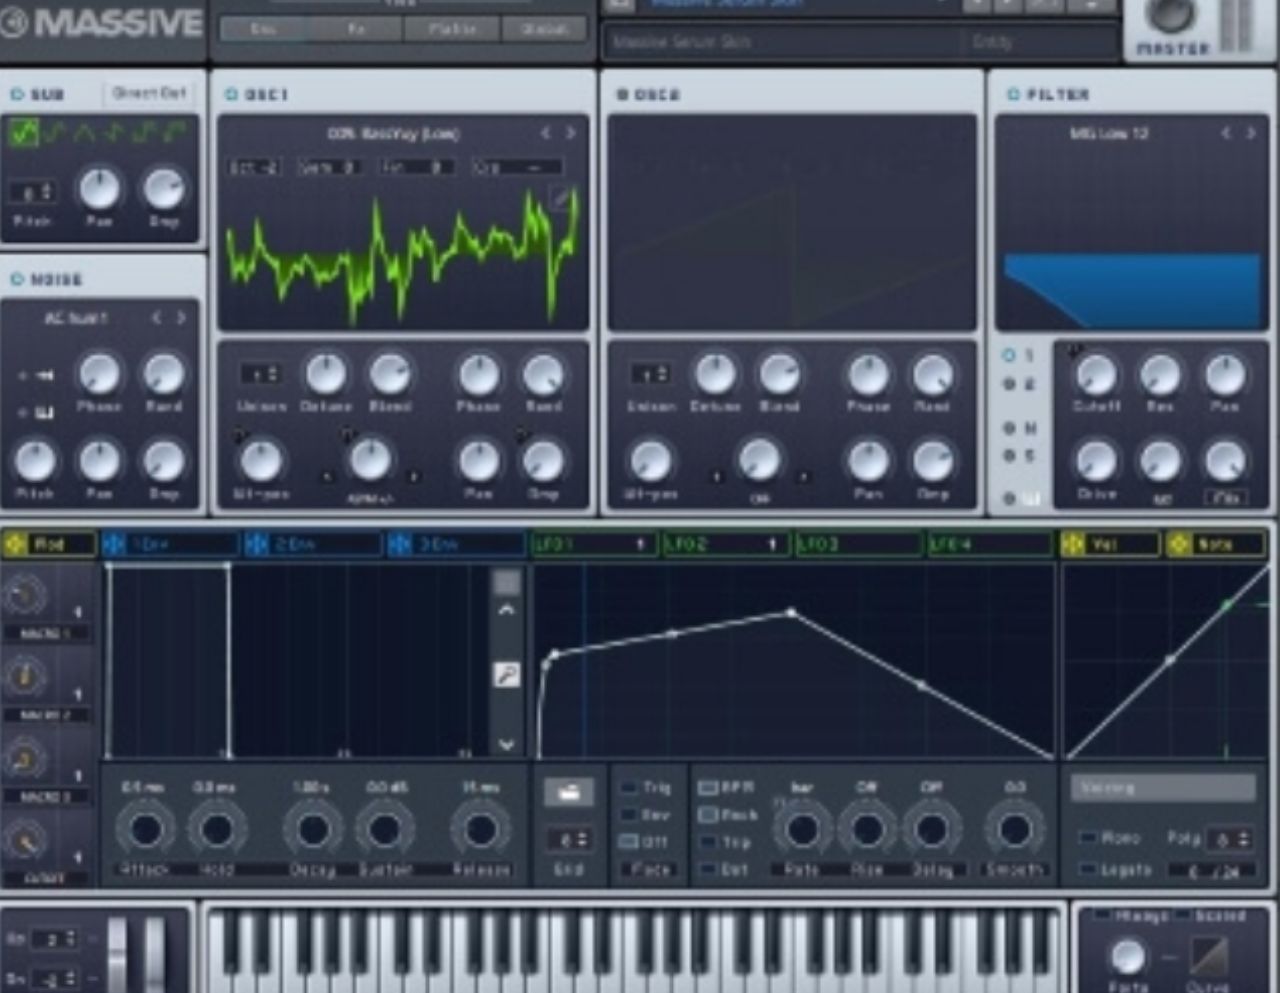Enable the Mono voicing checkbox
Screen dimensions: 1280x993
click(1087, 837)
